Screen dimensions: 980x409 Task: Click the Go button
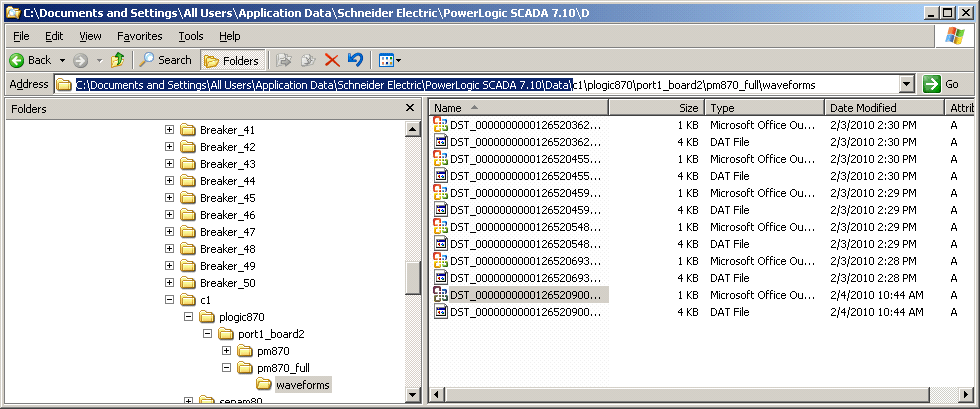click(941, 84)
